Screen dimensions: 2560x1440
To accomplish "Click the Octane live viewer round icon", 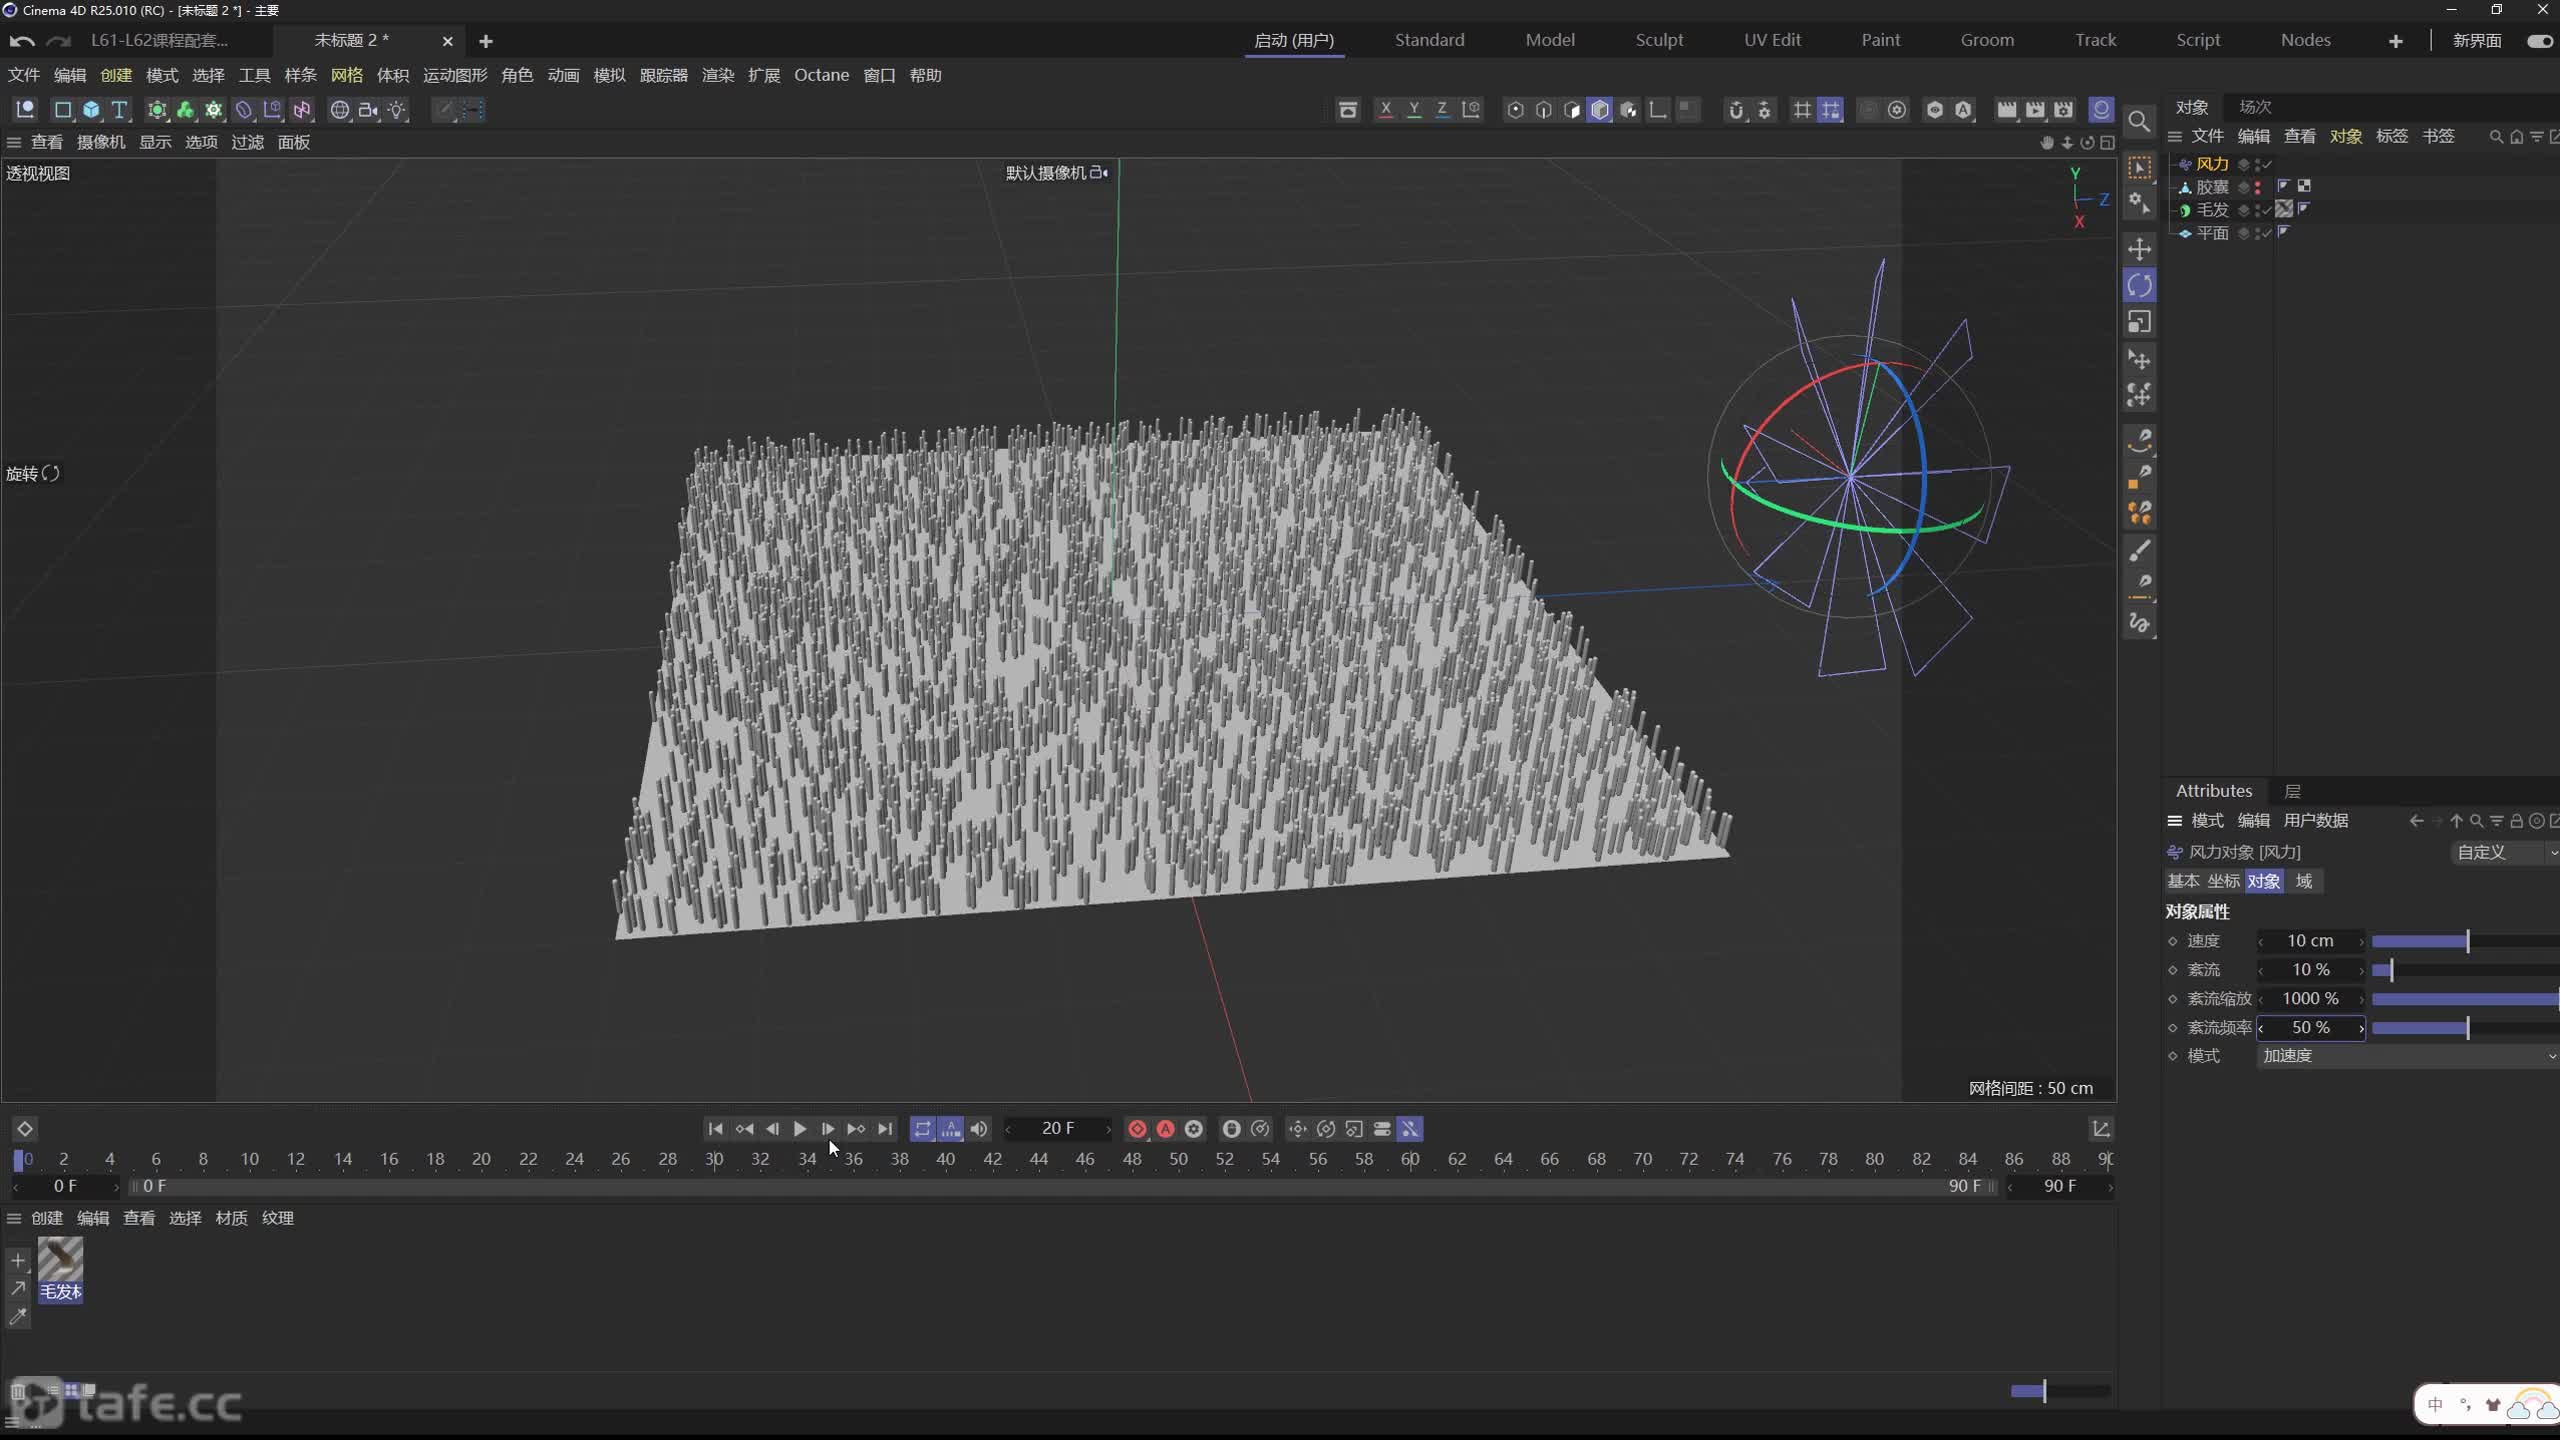I will (2101, 110).
